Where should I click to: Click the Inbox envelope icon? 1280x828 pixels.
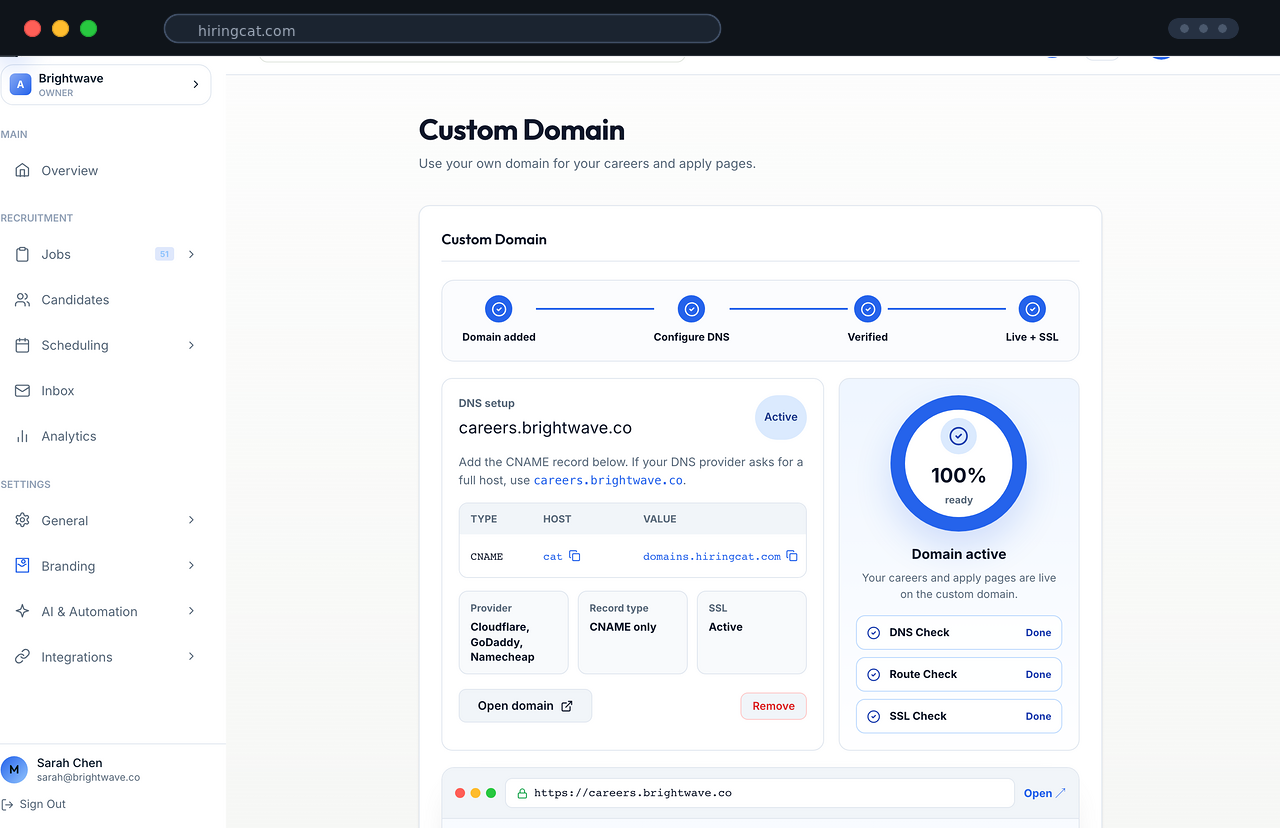tap(22, 391)
